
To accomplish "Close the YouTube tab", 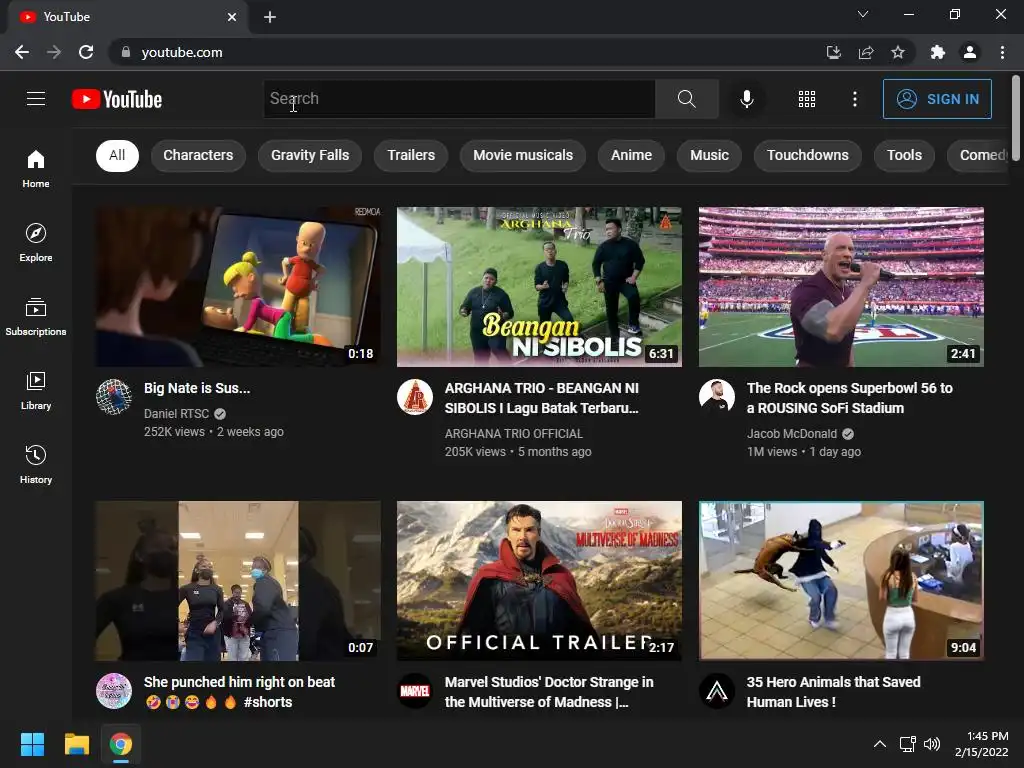I will point(232,17).
